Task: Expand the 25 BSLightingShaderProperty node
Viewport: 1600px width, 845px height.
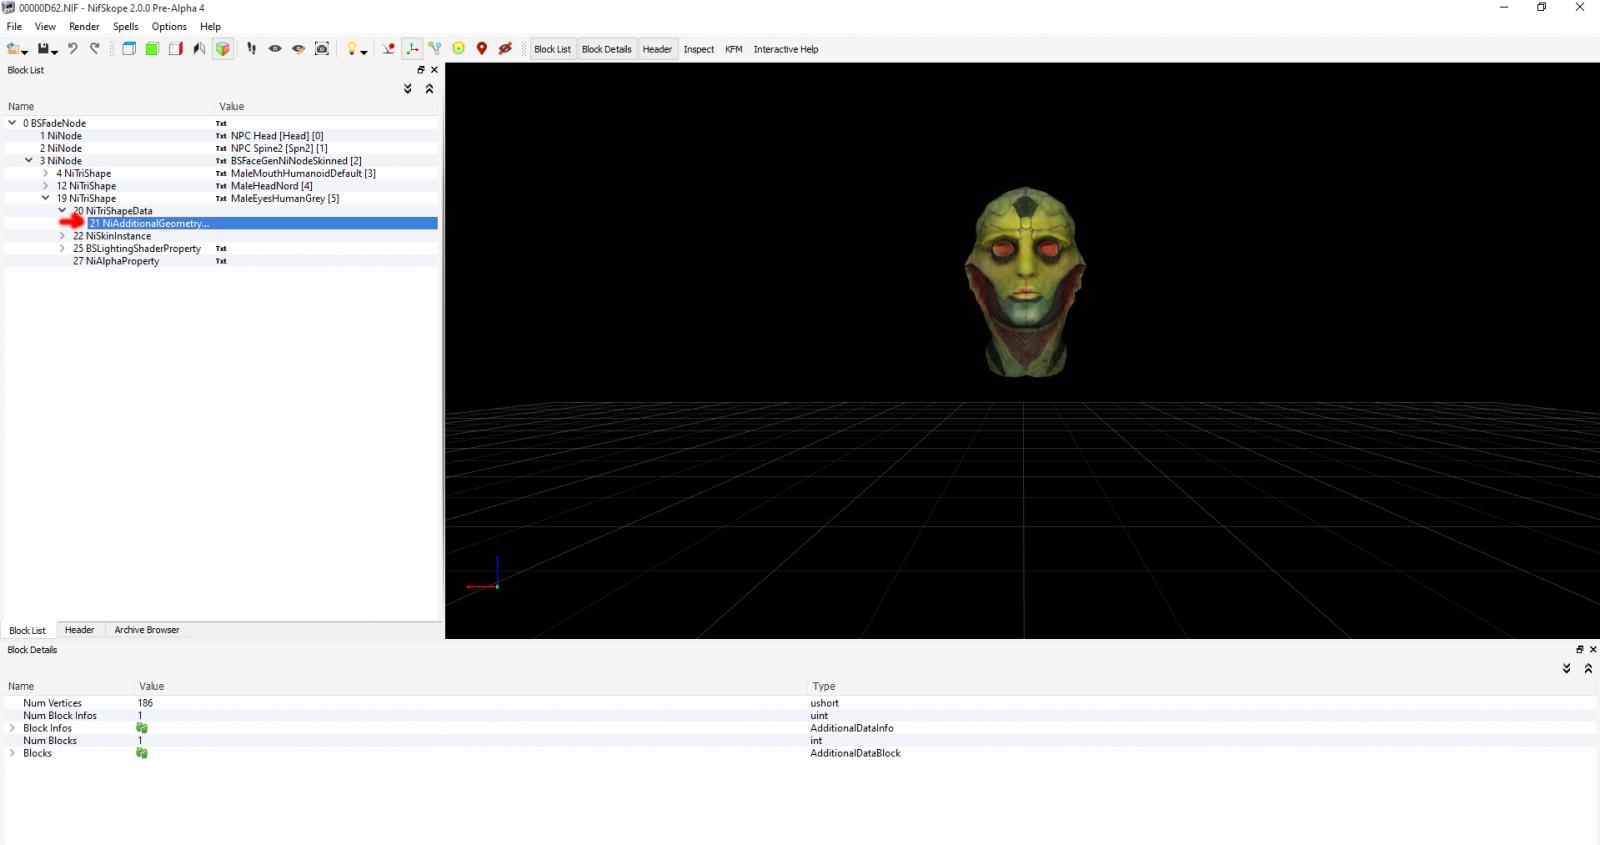Action: coord(62,249)
